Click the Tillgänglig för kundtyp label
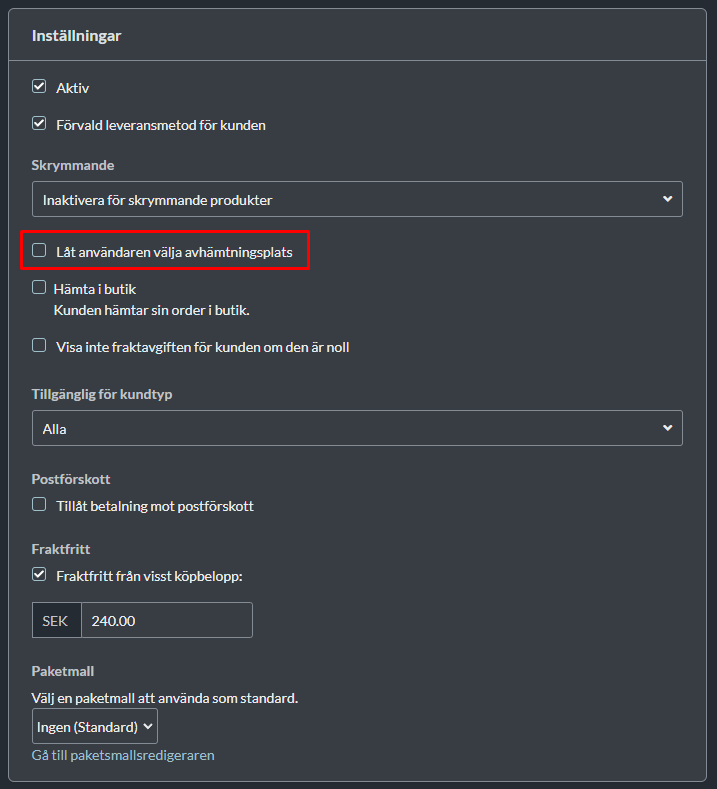Screen dimensions: 717x789 [x=102, y=394]
